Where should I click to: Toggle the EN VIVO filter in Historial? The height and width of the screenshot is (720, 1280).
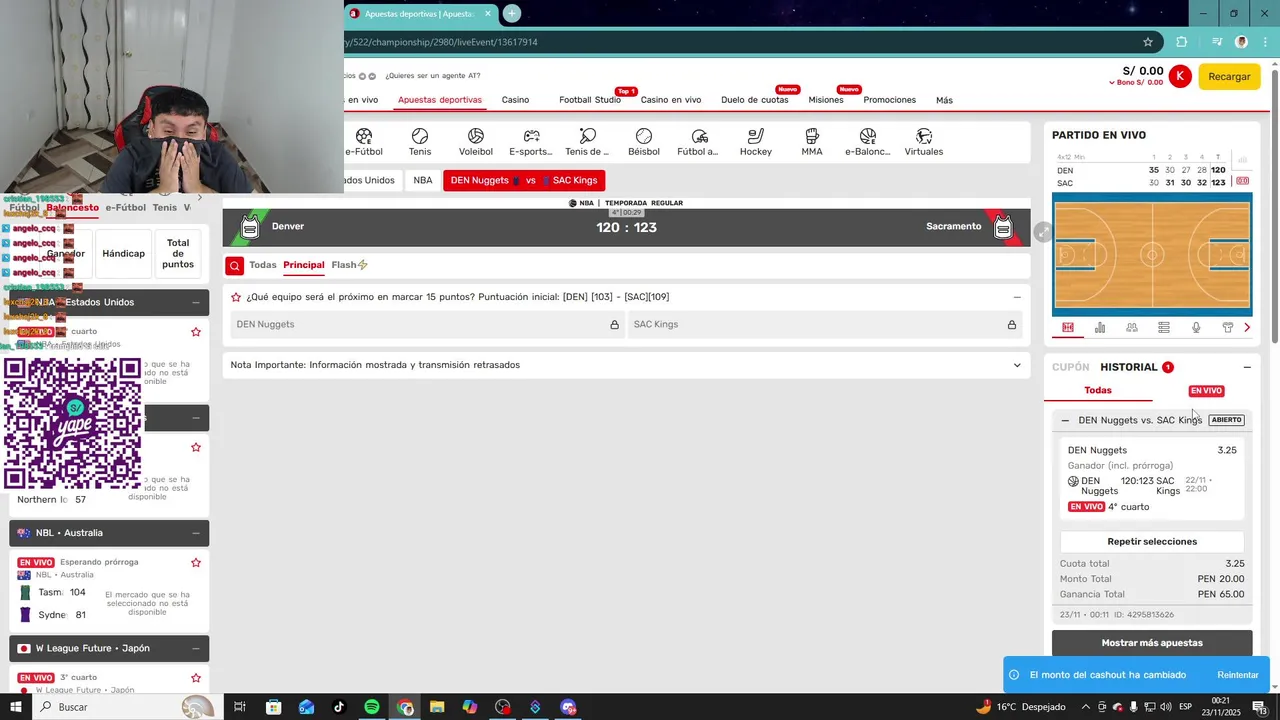tap(1206, 391)
